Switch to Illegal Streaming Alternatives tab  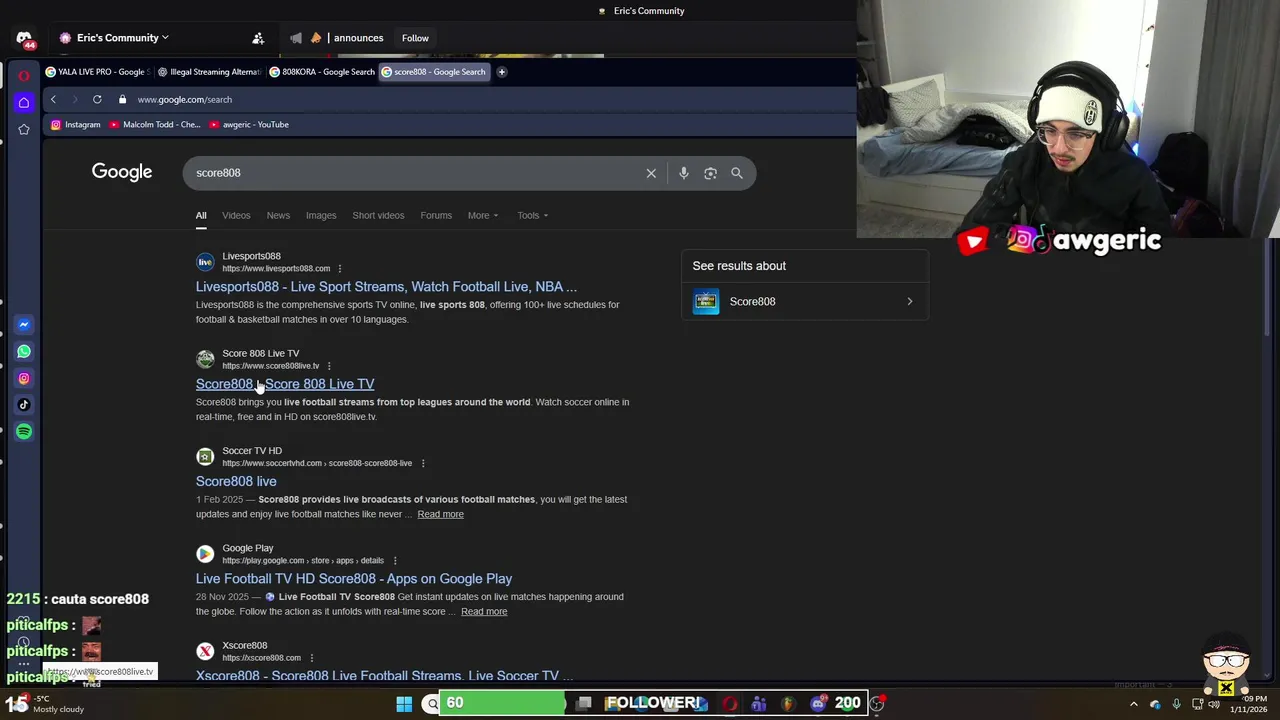click(209, 72)
